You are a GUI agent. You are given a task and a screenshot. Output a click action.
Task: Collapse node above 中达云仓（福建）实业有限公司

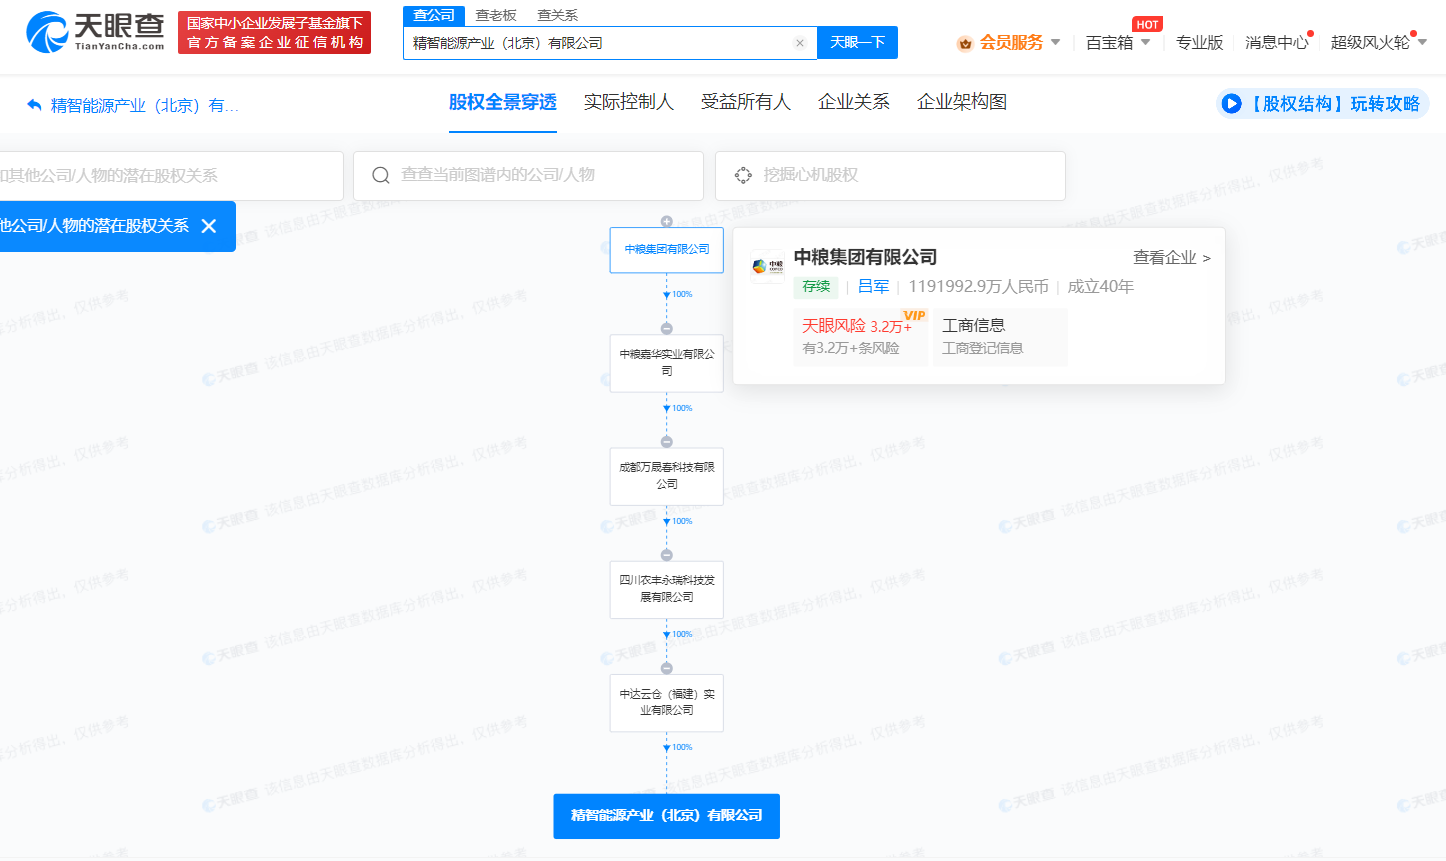point(667,668)
